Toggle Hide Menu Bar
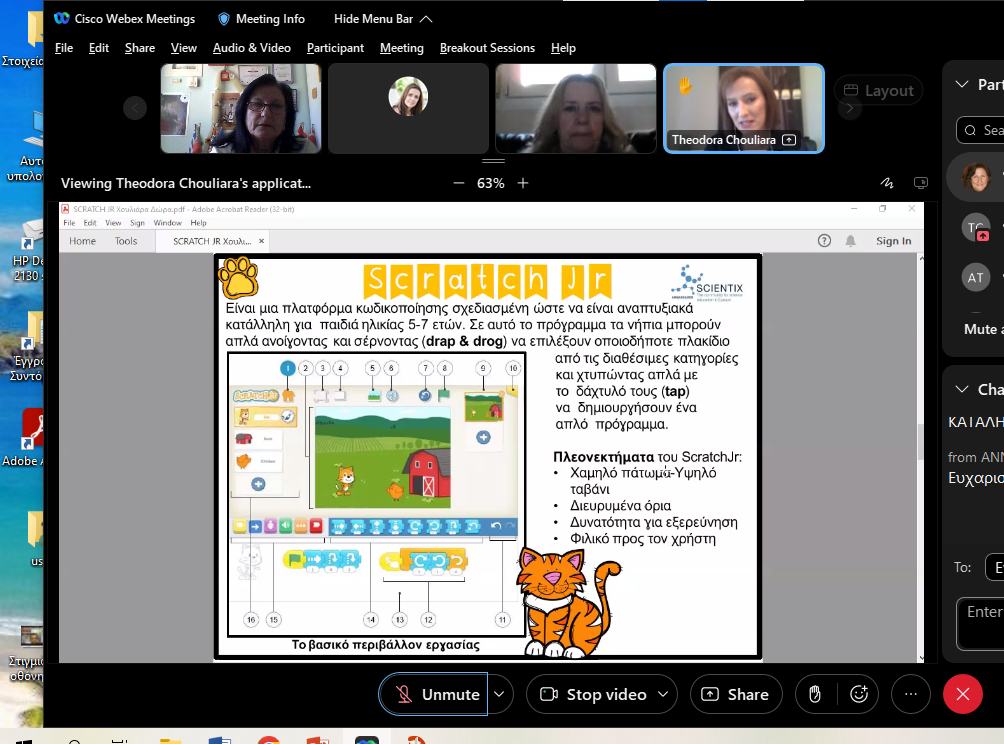The width and height of the screenshot is (1004, 744). click(383, 18)
